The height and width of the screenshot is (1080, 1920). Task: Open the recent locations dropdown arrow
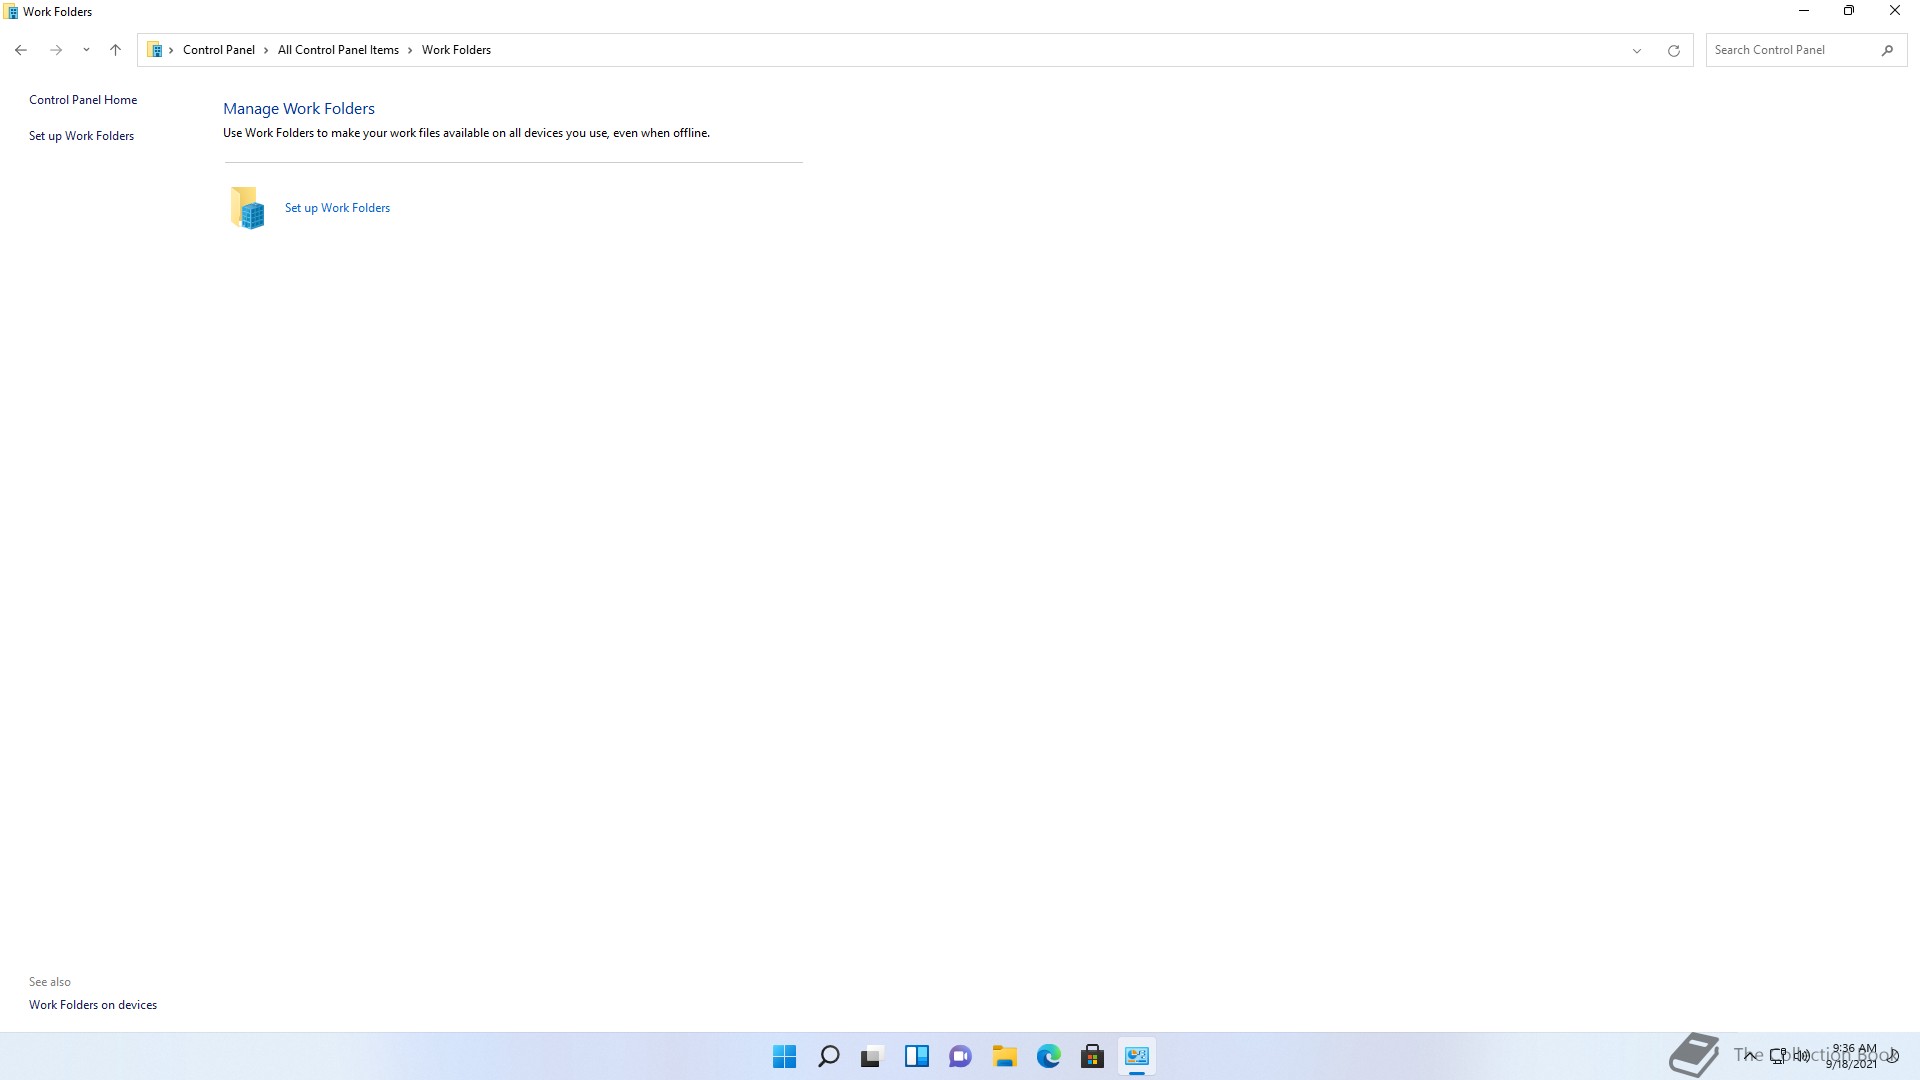coord(86,50)
